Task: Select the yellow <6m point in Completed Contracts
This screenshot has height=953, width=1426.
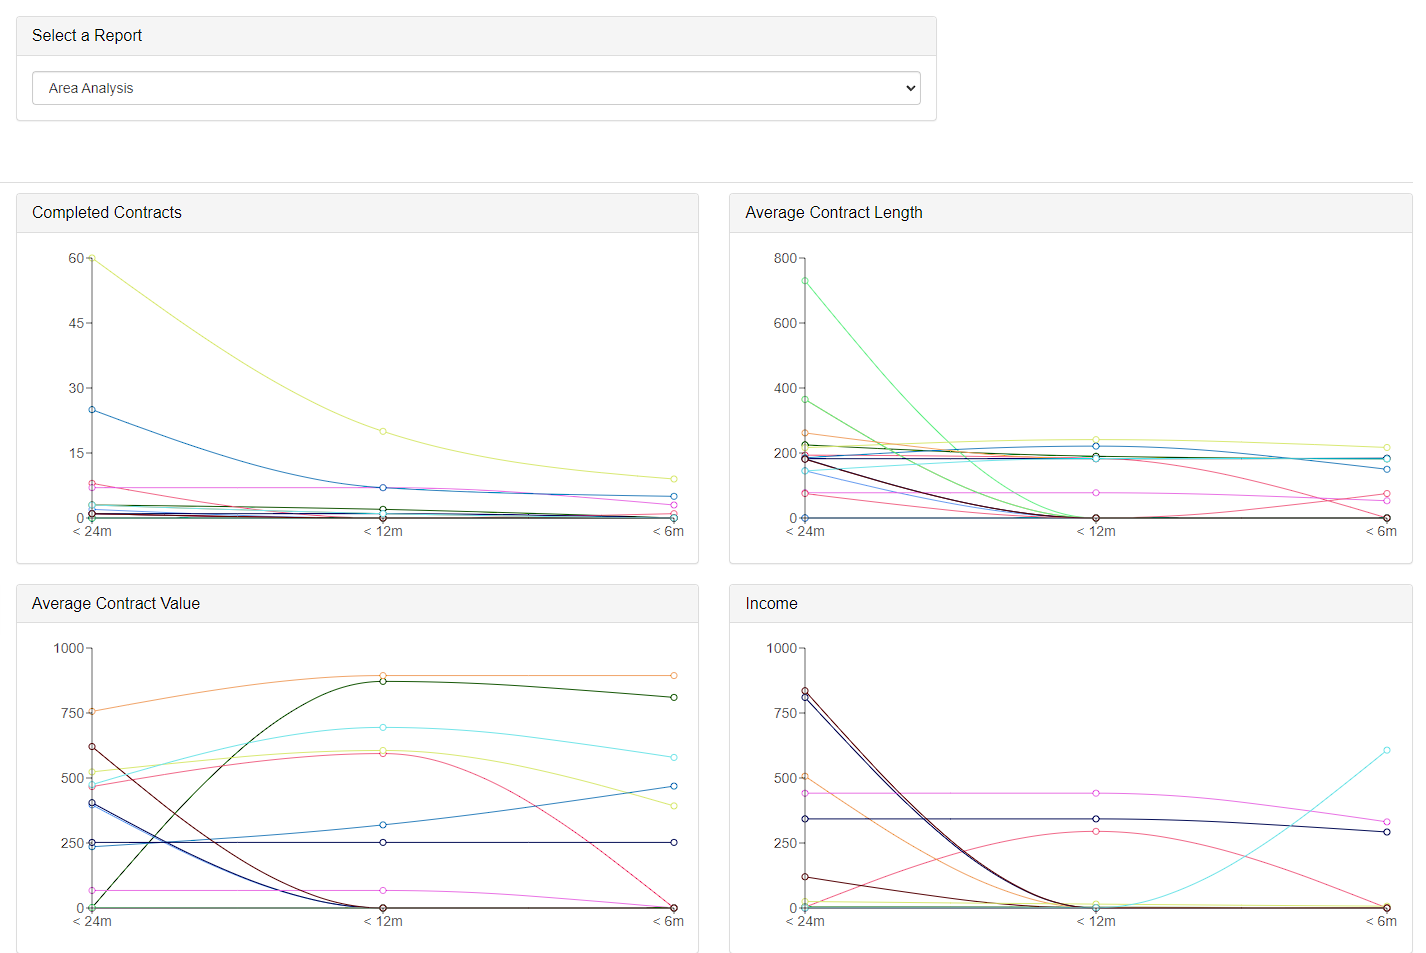Action: 674,479
